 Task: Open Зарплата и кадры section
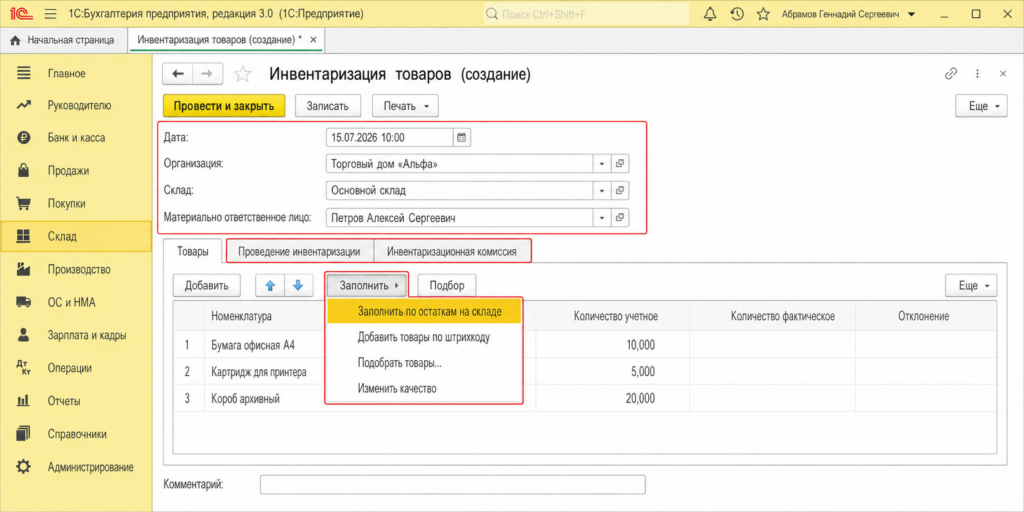tap(76, 335)
